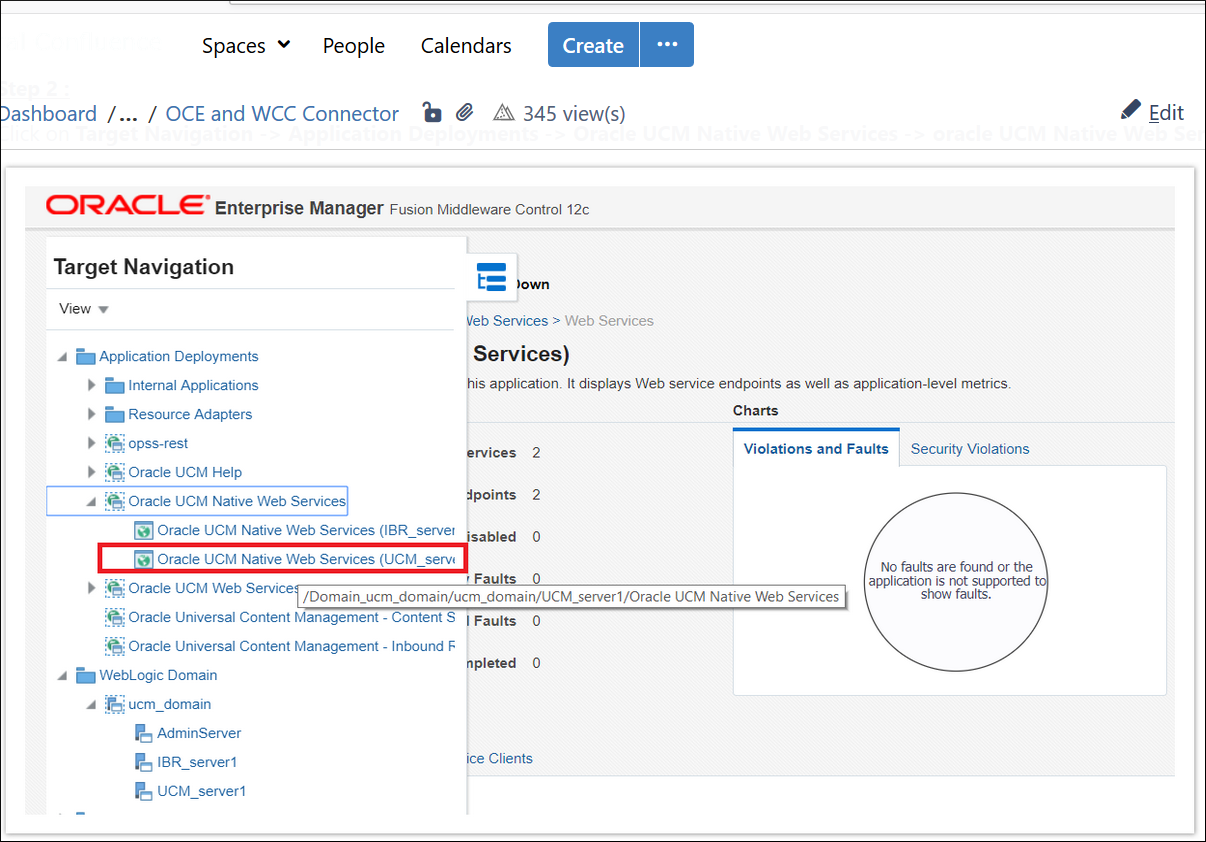Open the Spaces dropdown menu
The width and height of the screenshot is (1206, 842).
click(x=246, y=46)
